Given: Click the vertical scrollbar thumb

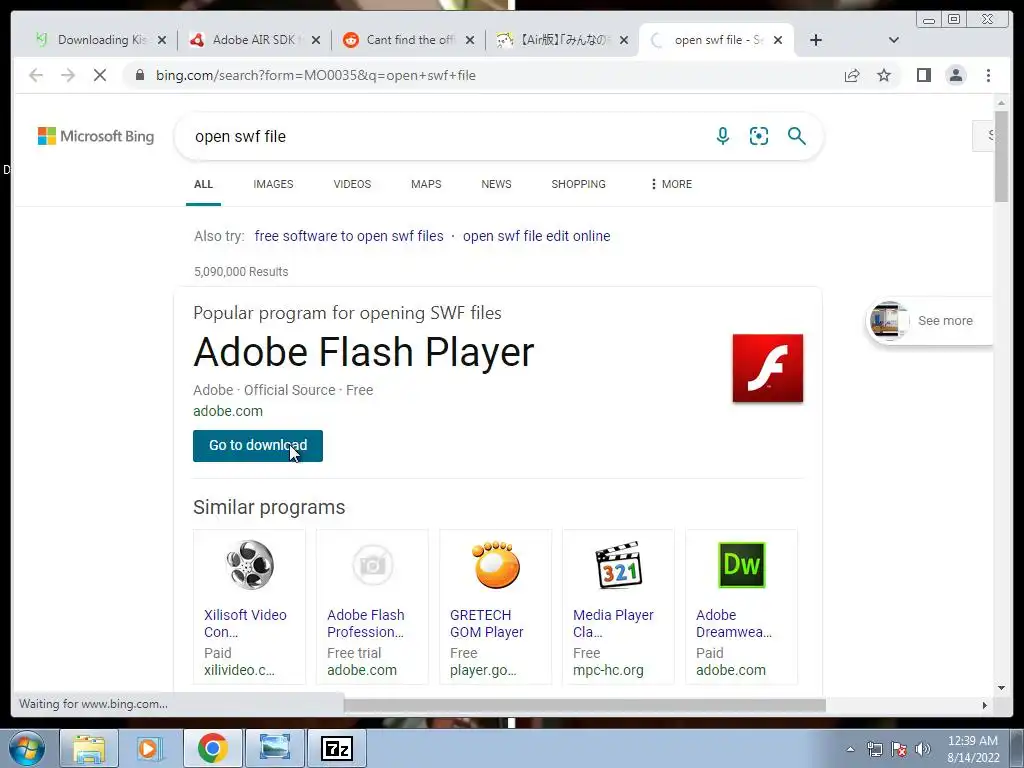Looking at the screenshot, I should [x=1001, y=155].
